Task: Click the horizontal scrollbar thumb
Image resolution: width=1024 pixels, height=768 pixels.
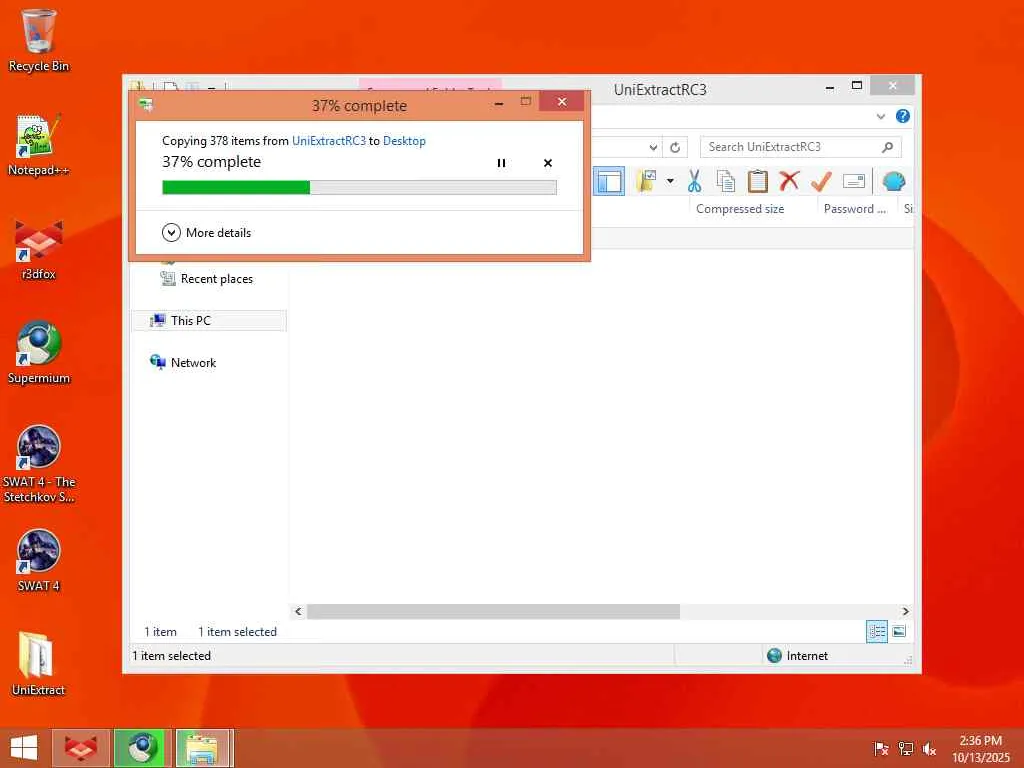Action: click(493, 611)
